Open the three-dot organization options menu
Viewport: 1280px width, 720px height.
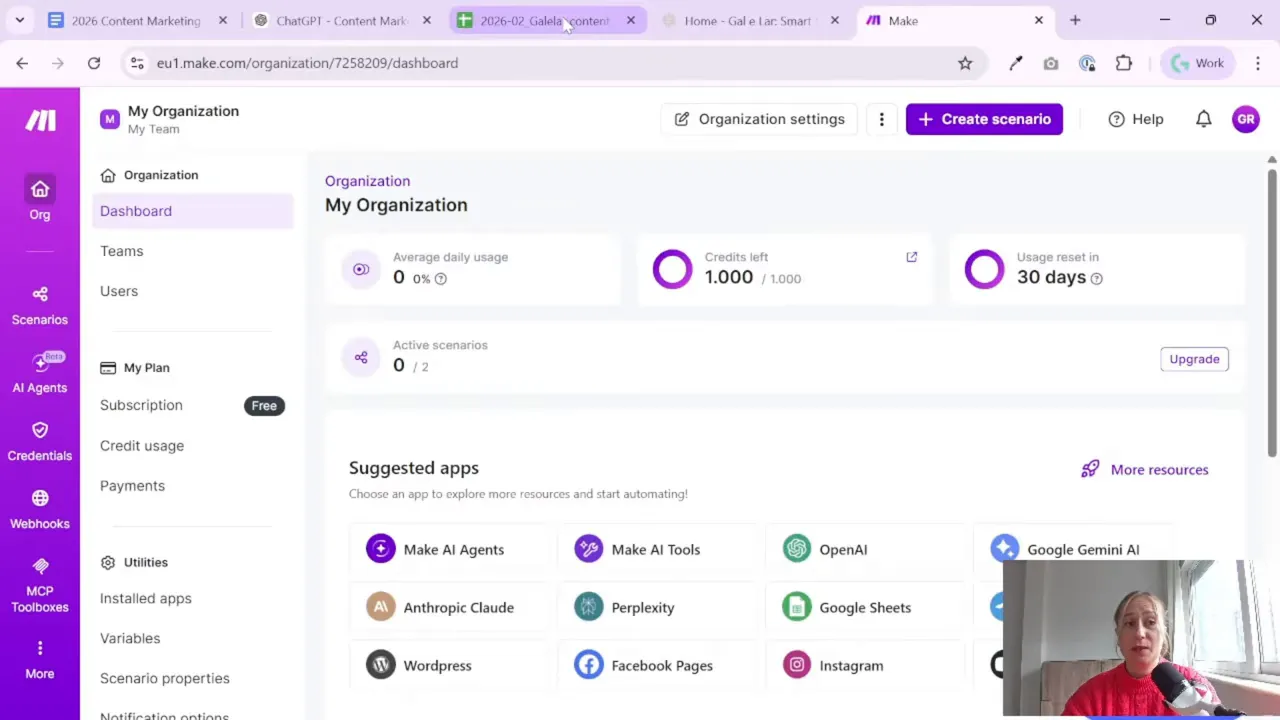click(x=881, y=119)
